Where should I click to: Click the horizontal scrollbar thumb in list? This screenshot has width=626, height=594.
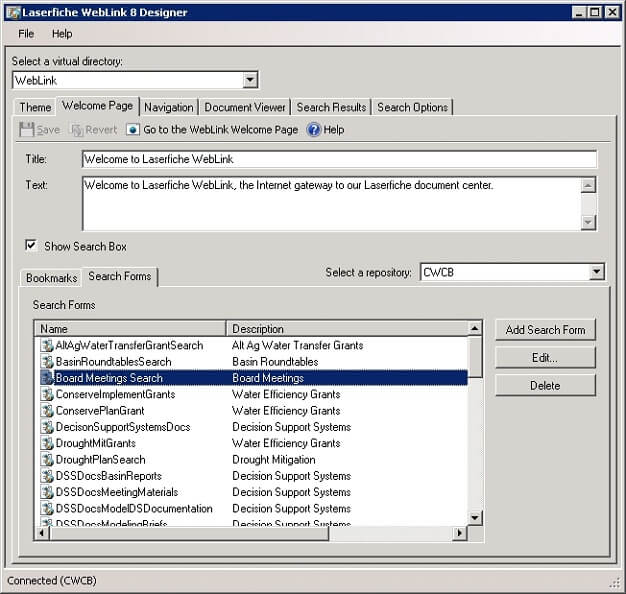189,533
